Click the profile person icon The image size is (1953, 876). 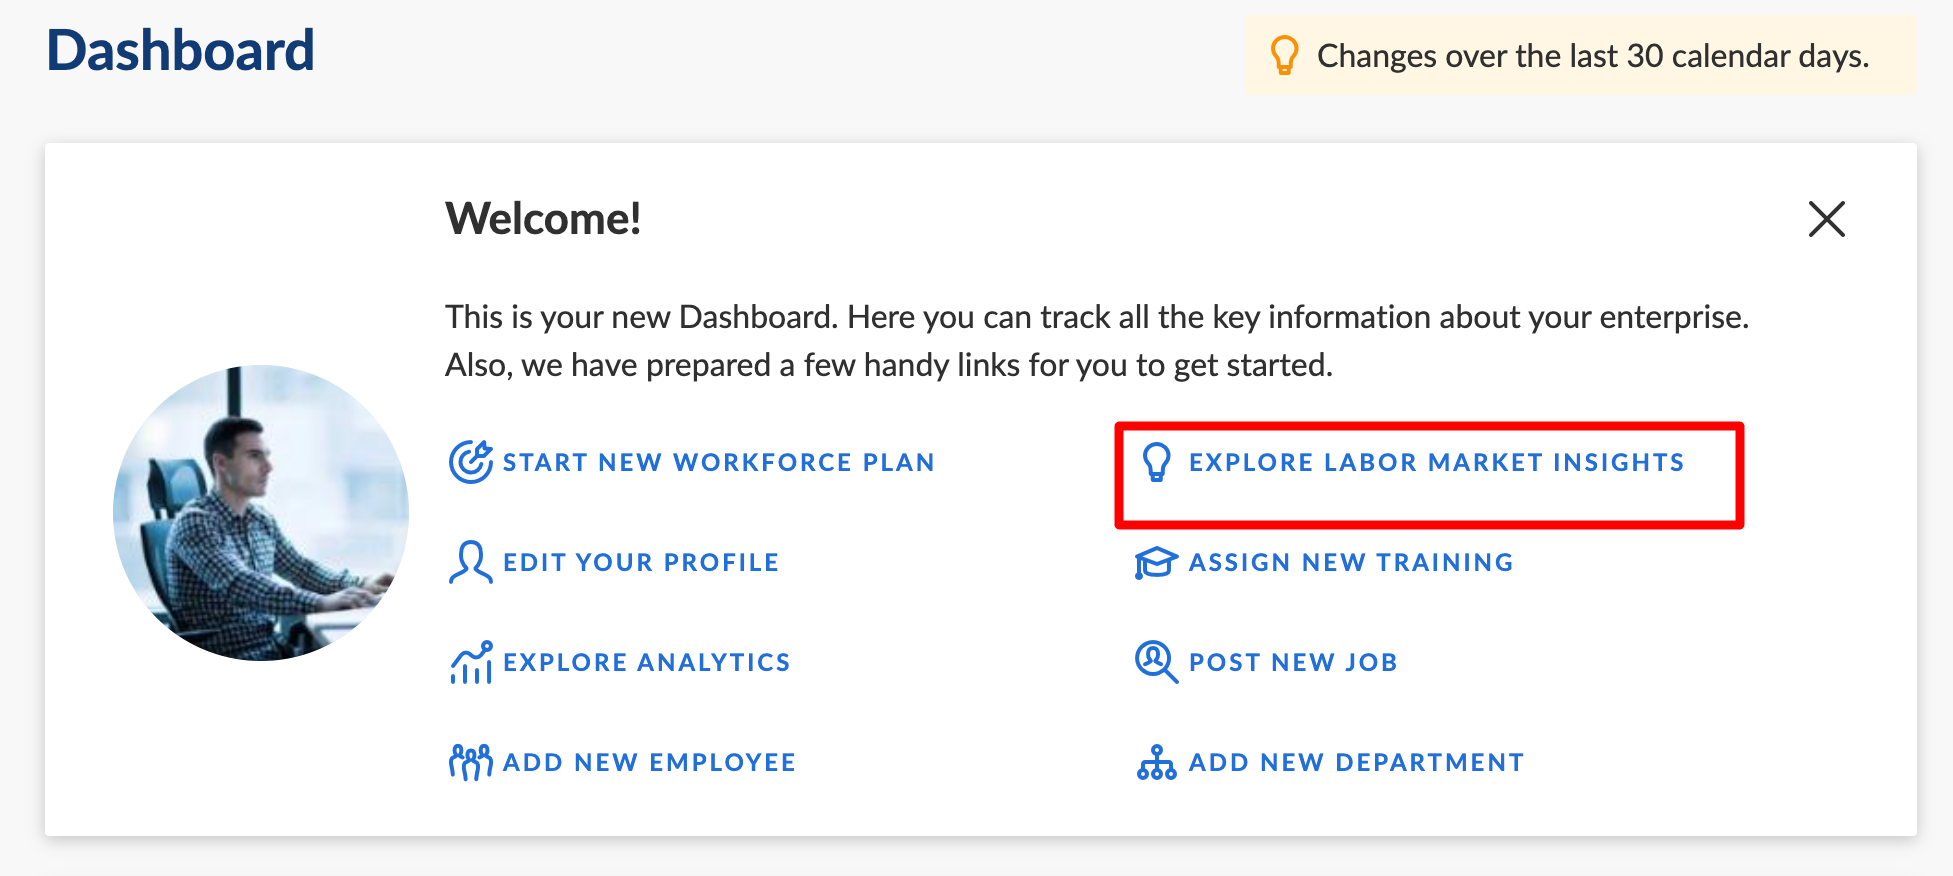470,562
